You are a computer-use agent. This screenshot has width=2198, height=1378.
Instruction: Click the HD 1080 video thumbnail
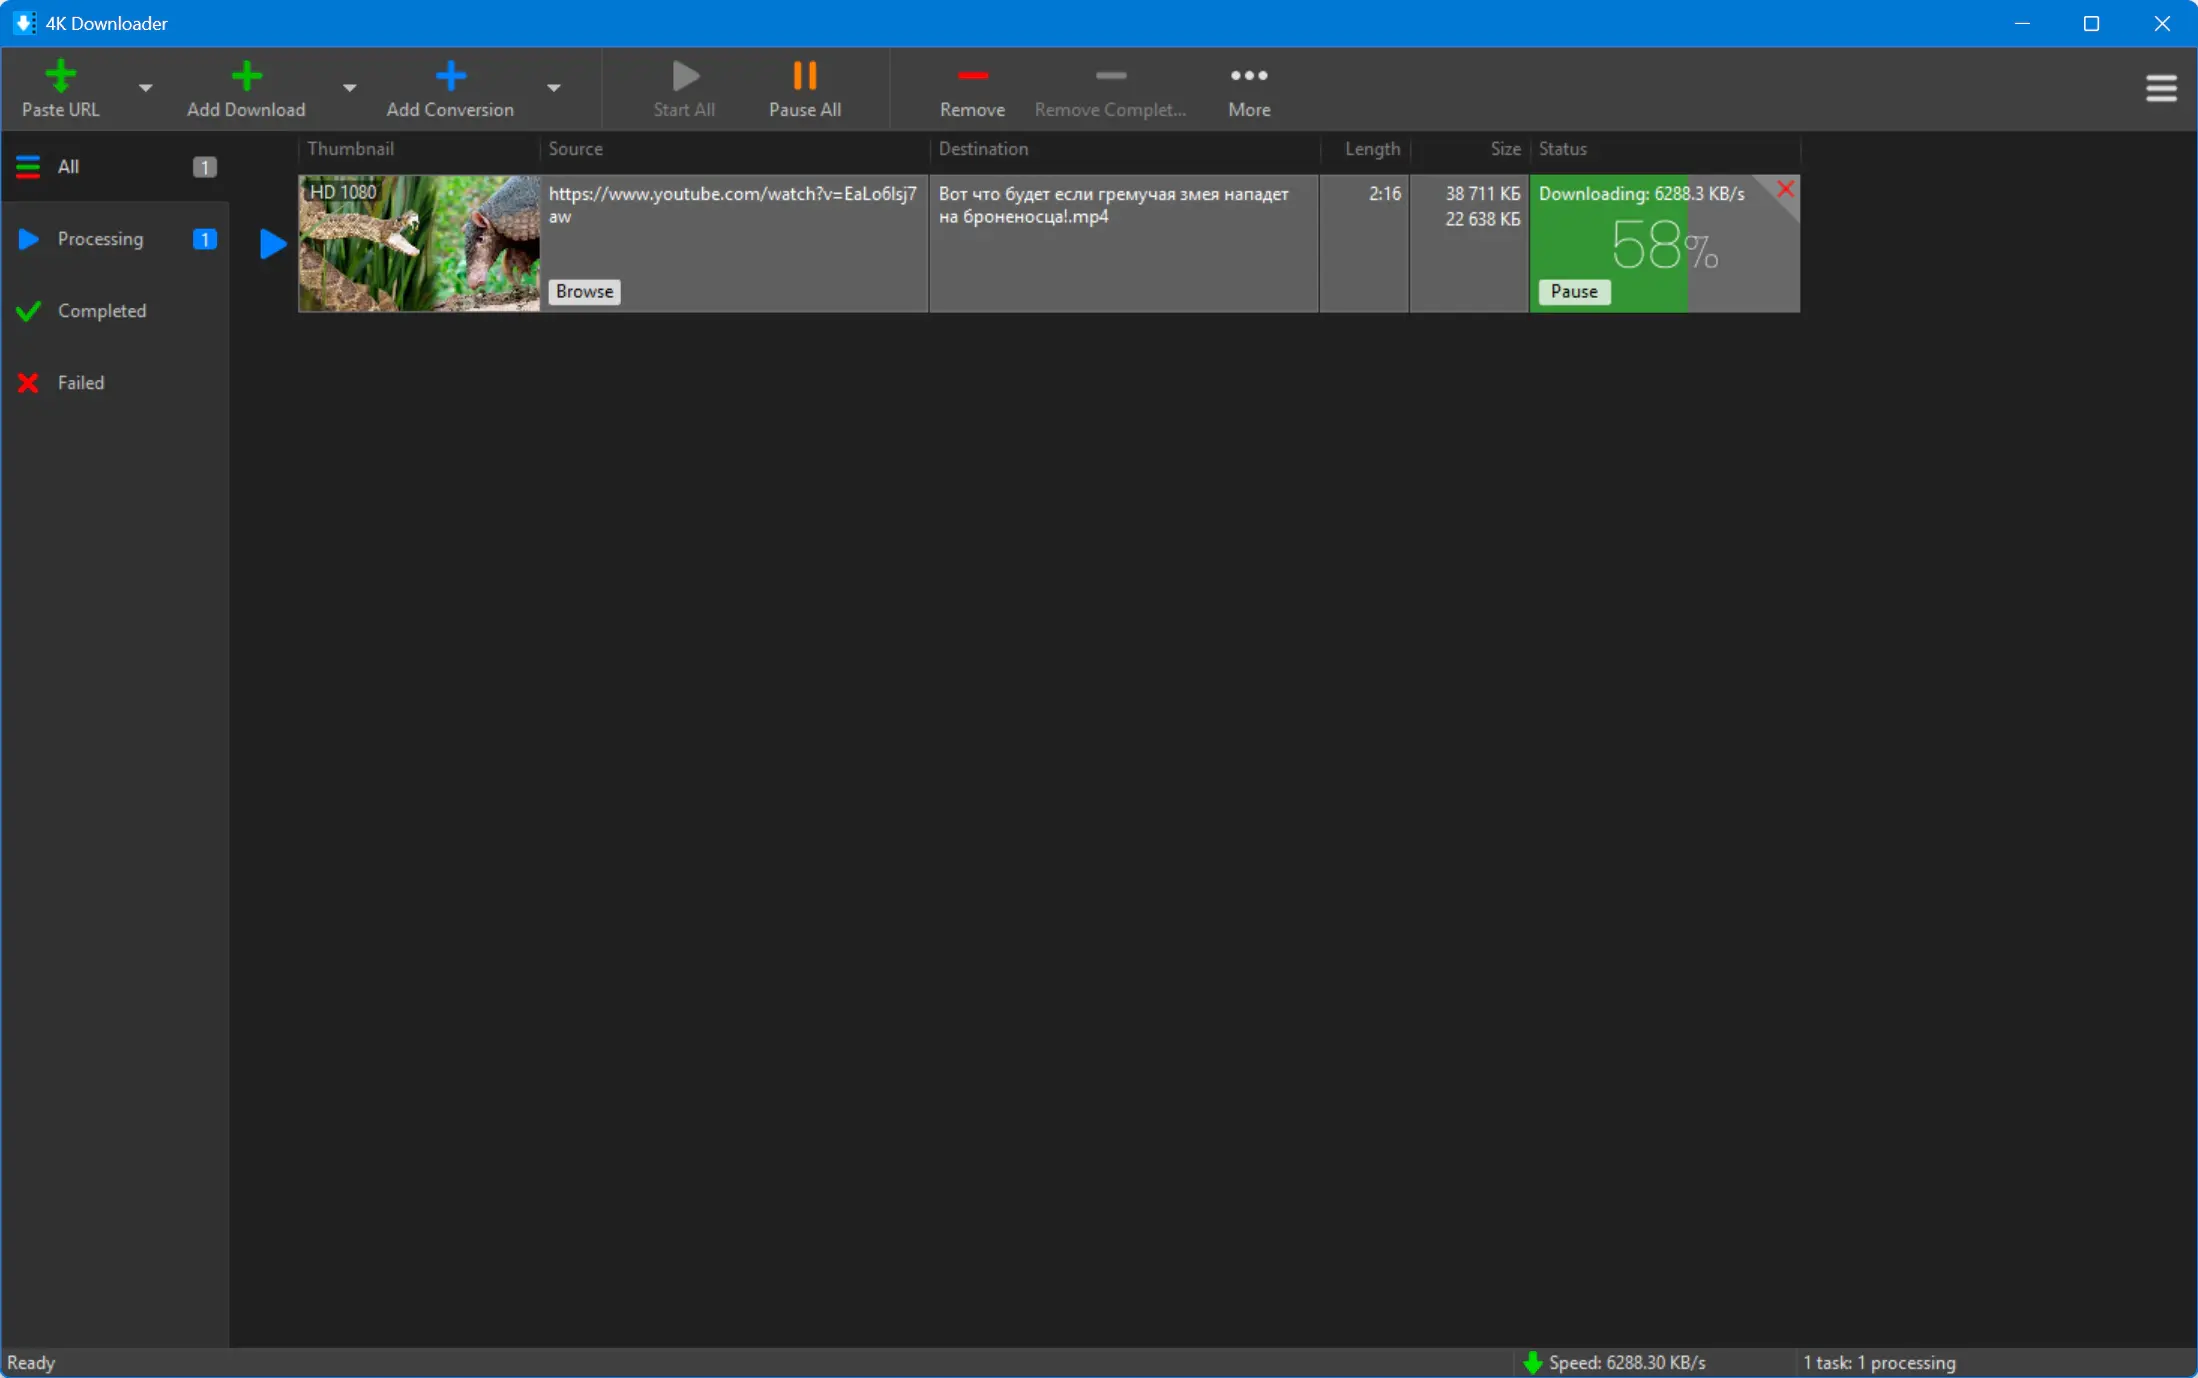(x=419, y=244)
